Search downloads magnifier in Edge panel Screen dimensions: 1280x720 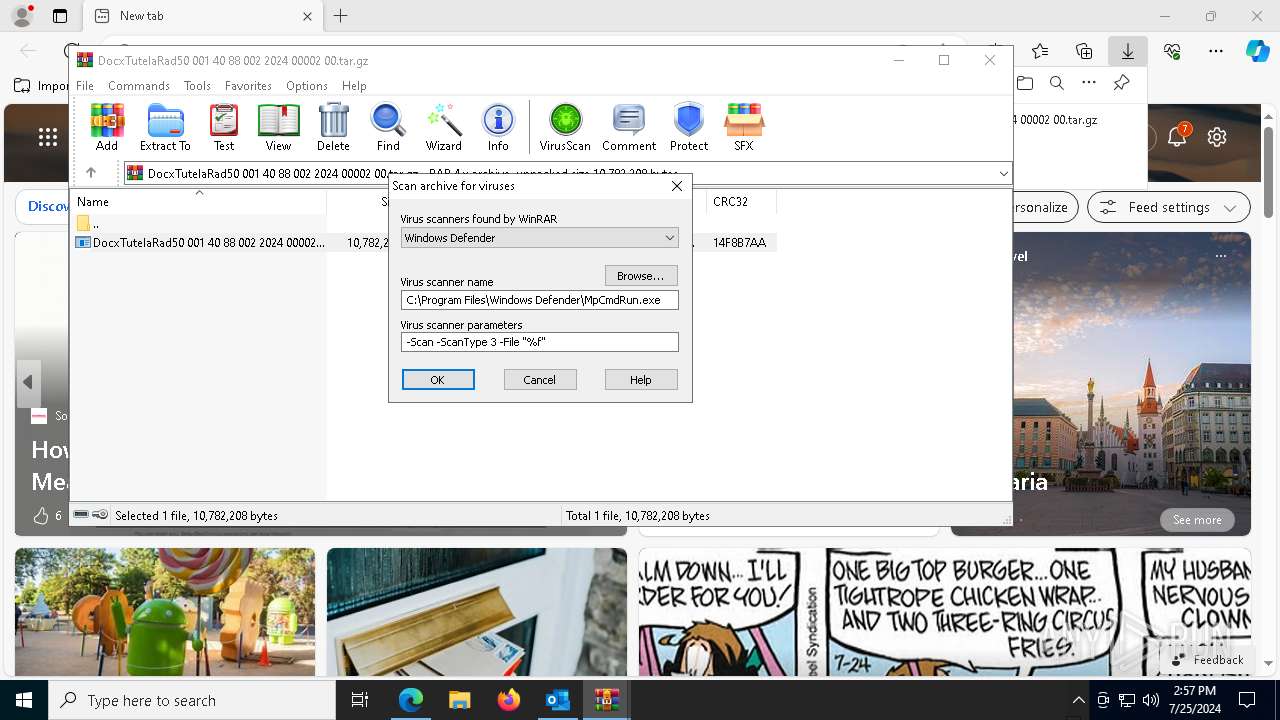point(1057,83)
